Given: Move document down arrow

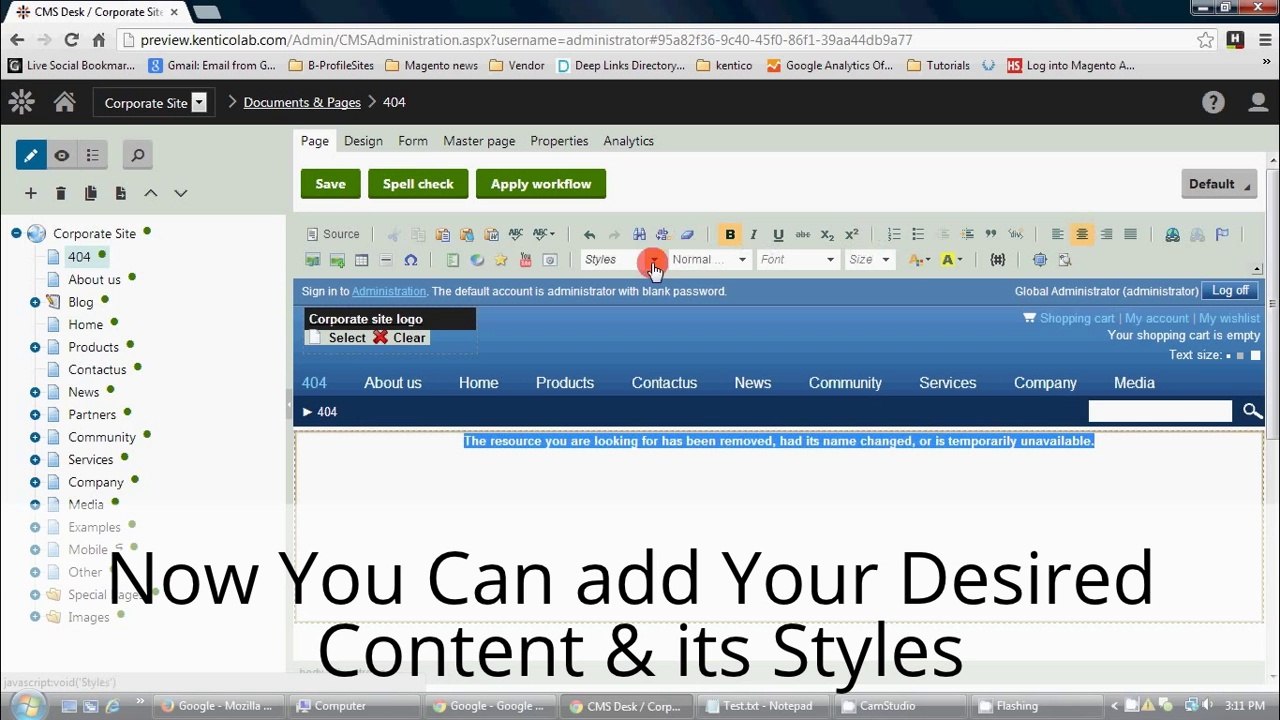Looking at the screenshot, I should (x=181, y=193).
